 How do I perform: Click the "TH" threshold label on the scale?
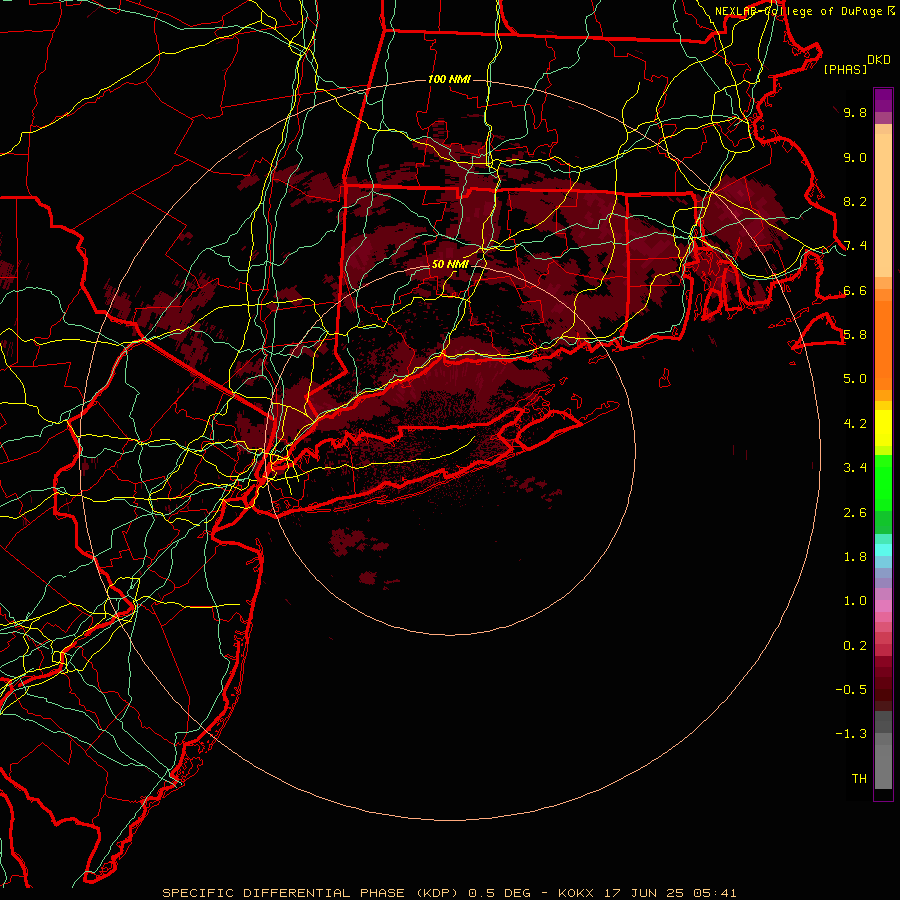(x=859, y=779)
